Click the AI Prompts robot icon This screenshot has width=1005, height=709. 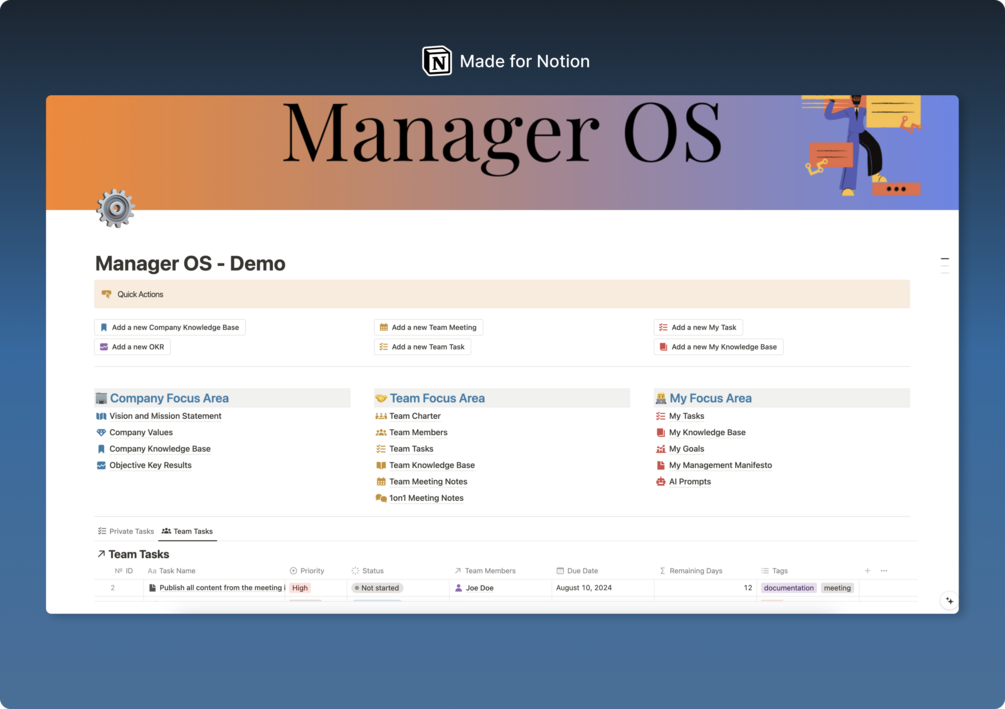click(661, 481)
